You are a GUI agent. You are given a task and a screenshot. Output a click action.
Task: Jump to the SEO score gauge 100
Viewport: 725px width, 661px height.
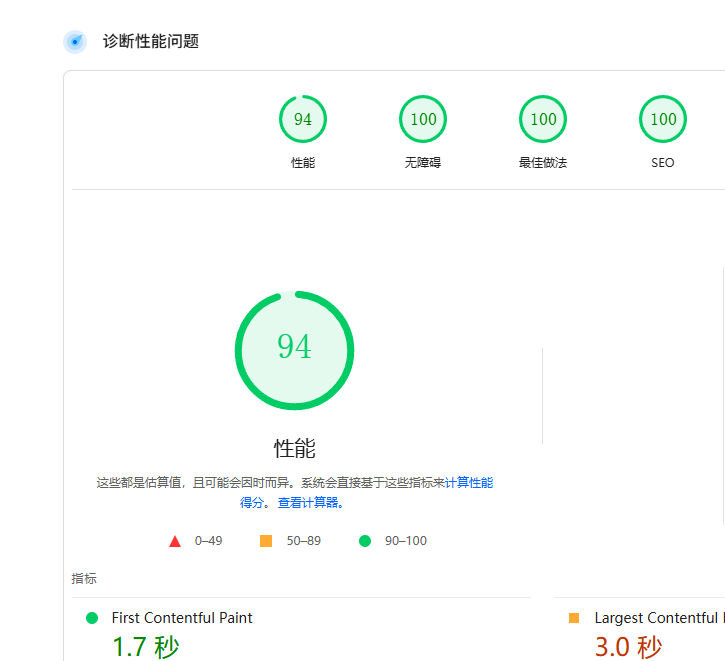(663, 119)
